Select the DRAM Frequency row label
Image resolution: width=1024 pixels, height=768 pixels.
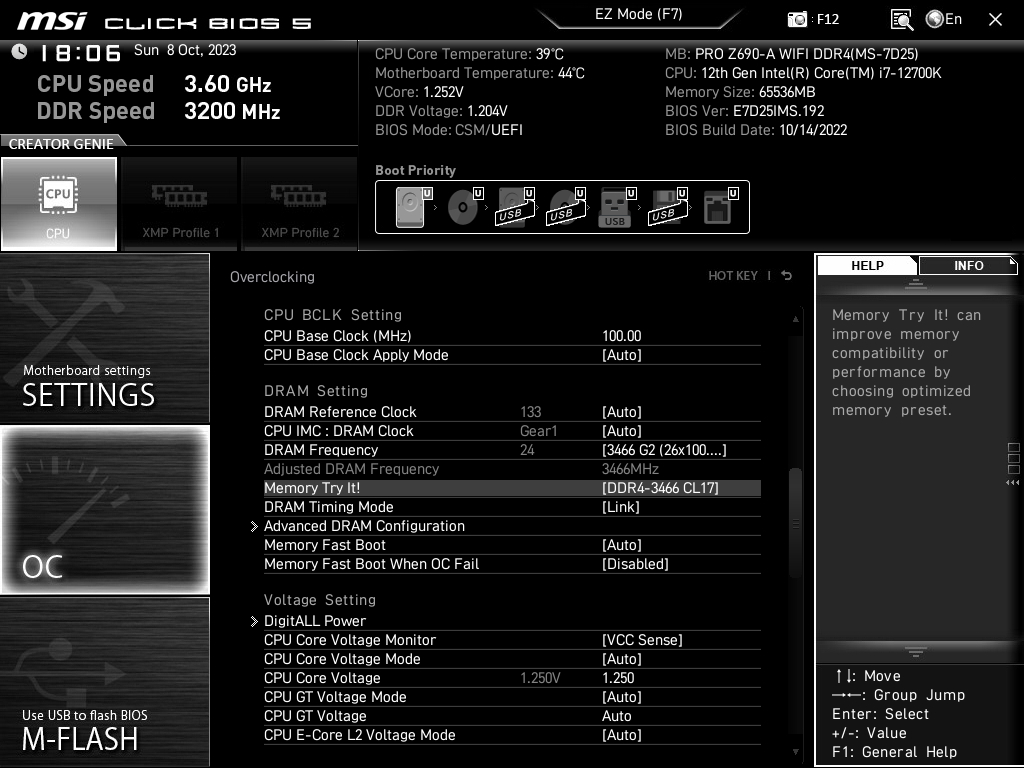(321, 449)
